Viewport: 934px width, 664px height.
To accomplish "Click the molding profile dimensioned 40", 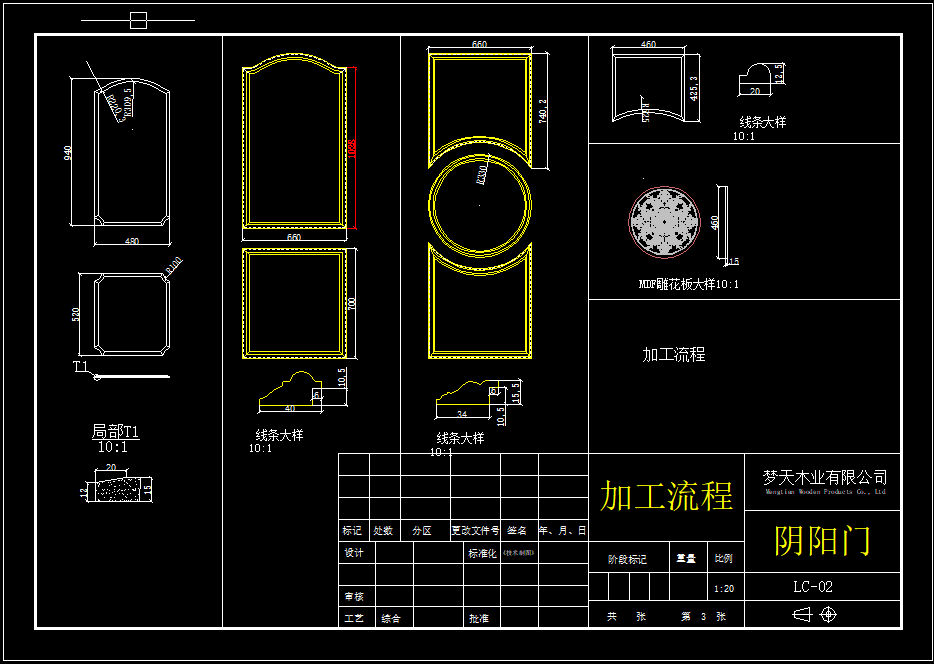I will tap(290, 392).
